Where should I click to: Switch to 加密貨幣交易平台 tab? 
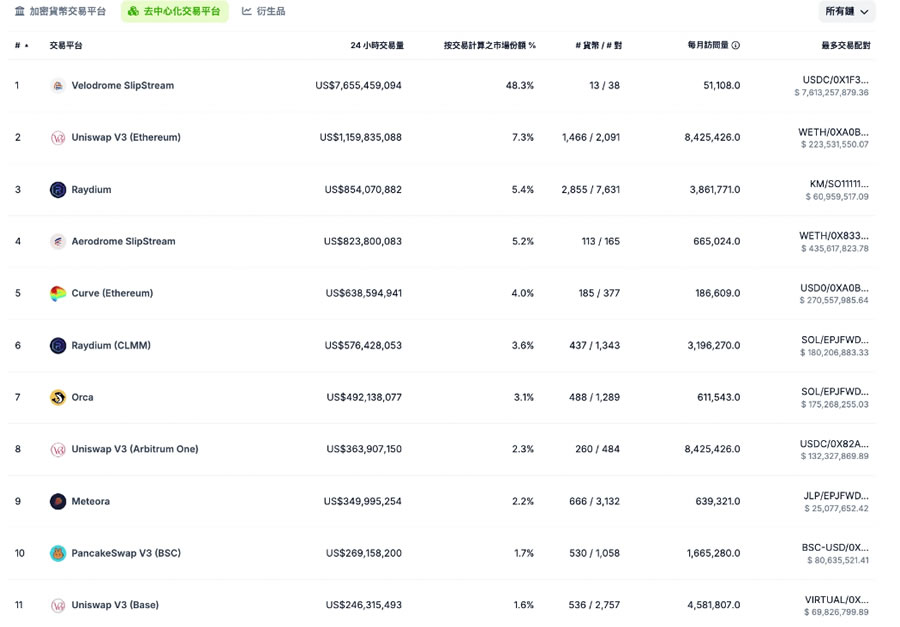[x=60, y=11]
